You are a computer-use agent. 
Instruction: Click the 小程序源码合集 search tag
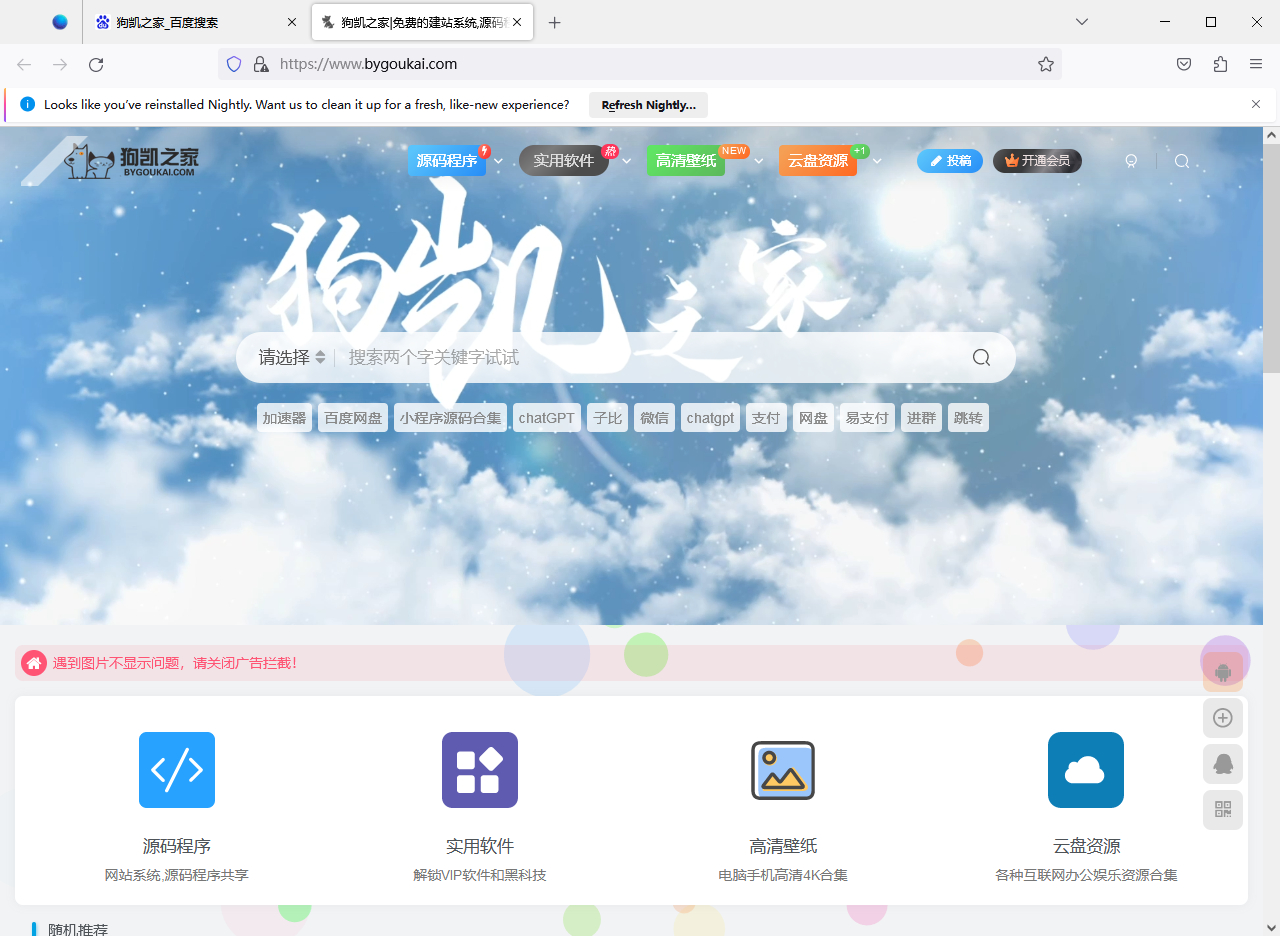(x=450, y=418)
